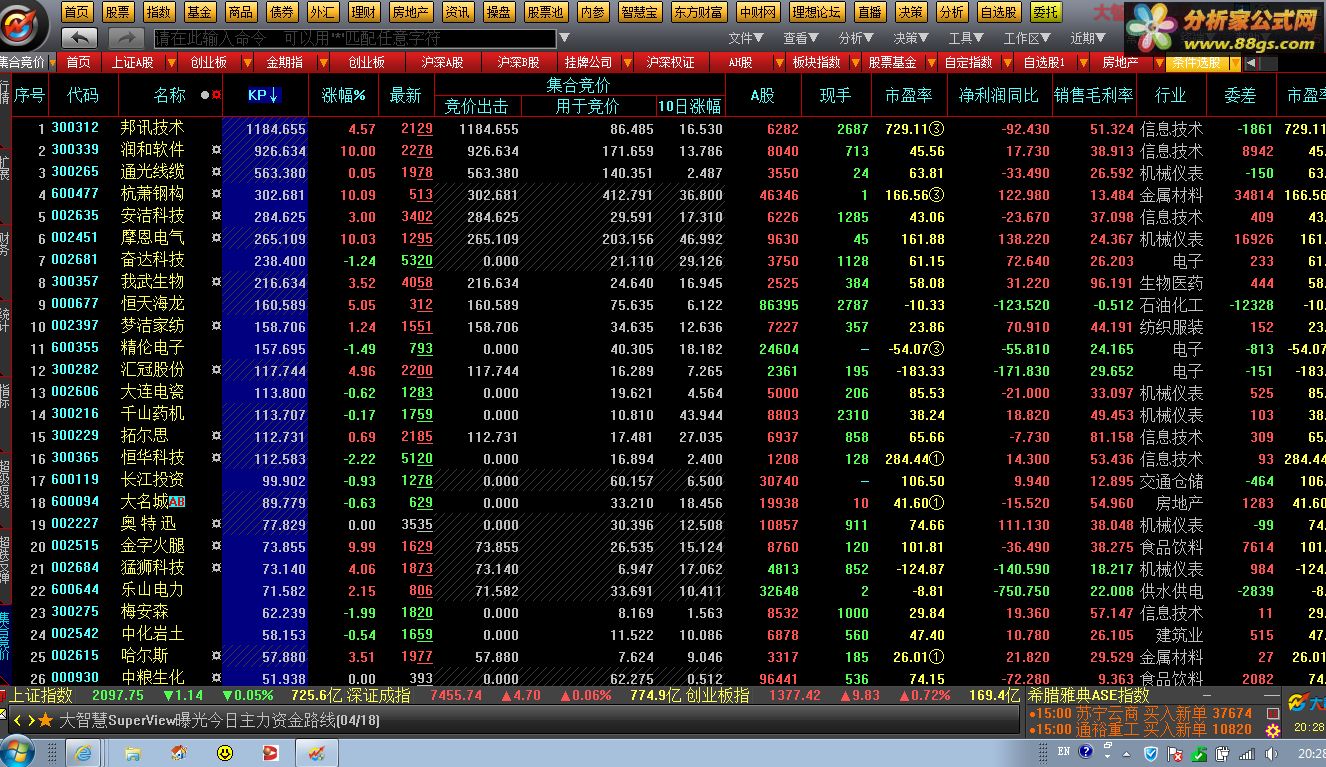Open the 分析 dropdown menu

coord(856,39)
